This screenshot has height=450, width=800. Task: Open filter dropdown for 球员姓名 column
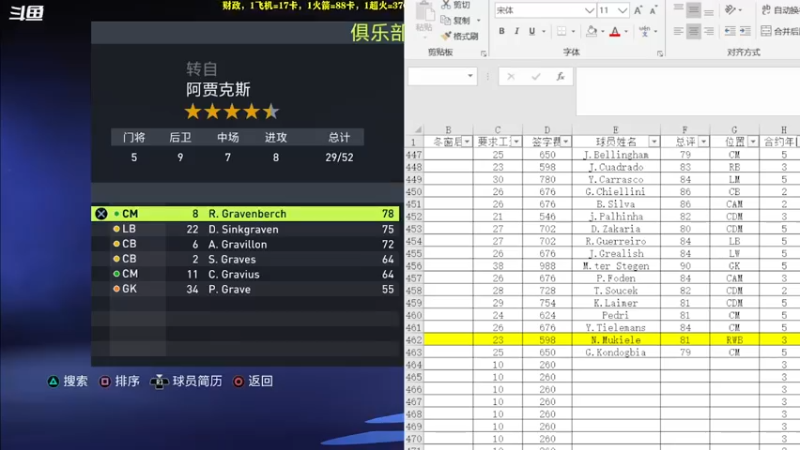(654, 141)
